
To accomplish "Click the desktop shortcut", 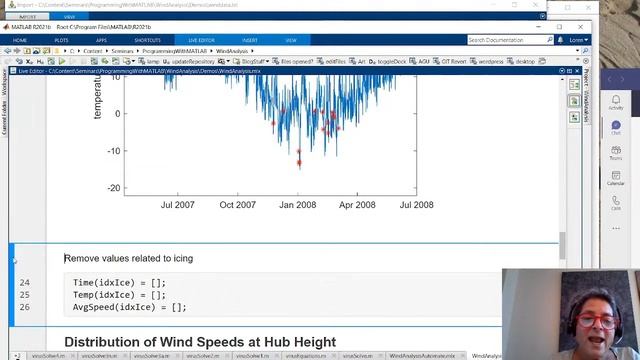I will tap(521, 61).
